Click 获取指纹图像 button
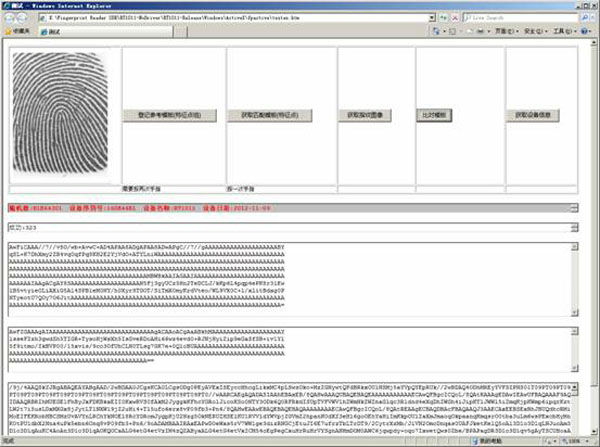The image size is (600, 447). tap(365, 115)
